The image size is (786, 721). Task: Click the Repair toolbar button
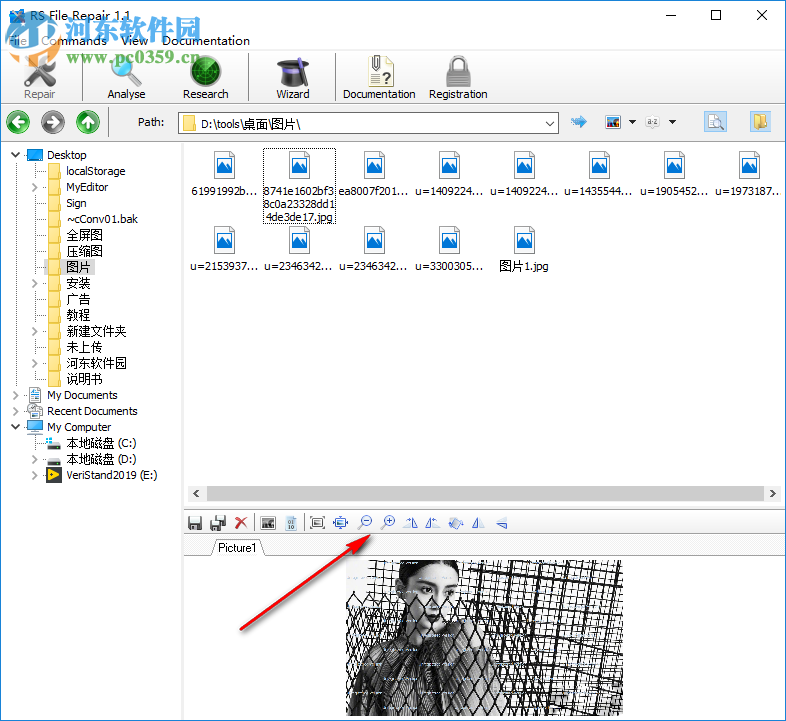click(40, 78)
